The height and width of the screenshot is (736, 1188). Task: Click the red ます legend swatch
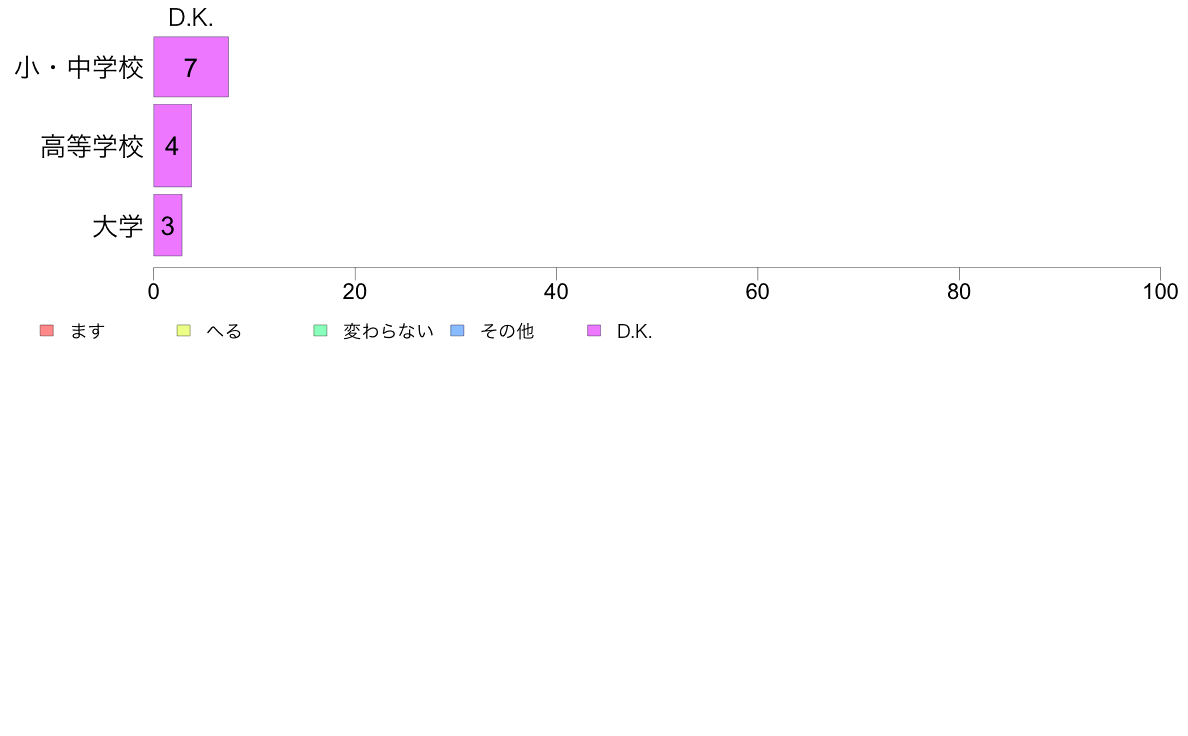(47, 330)
